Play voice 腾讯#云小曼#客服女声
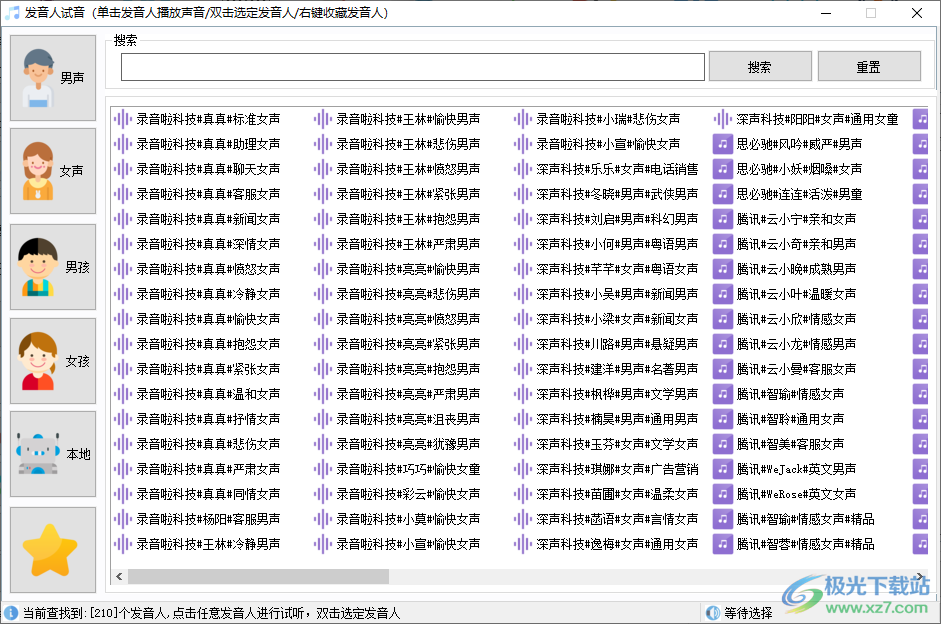 pyautogui.click(x=796, y=369)
